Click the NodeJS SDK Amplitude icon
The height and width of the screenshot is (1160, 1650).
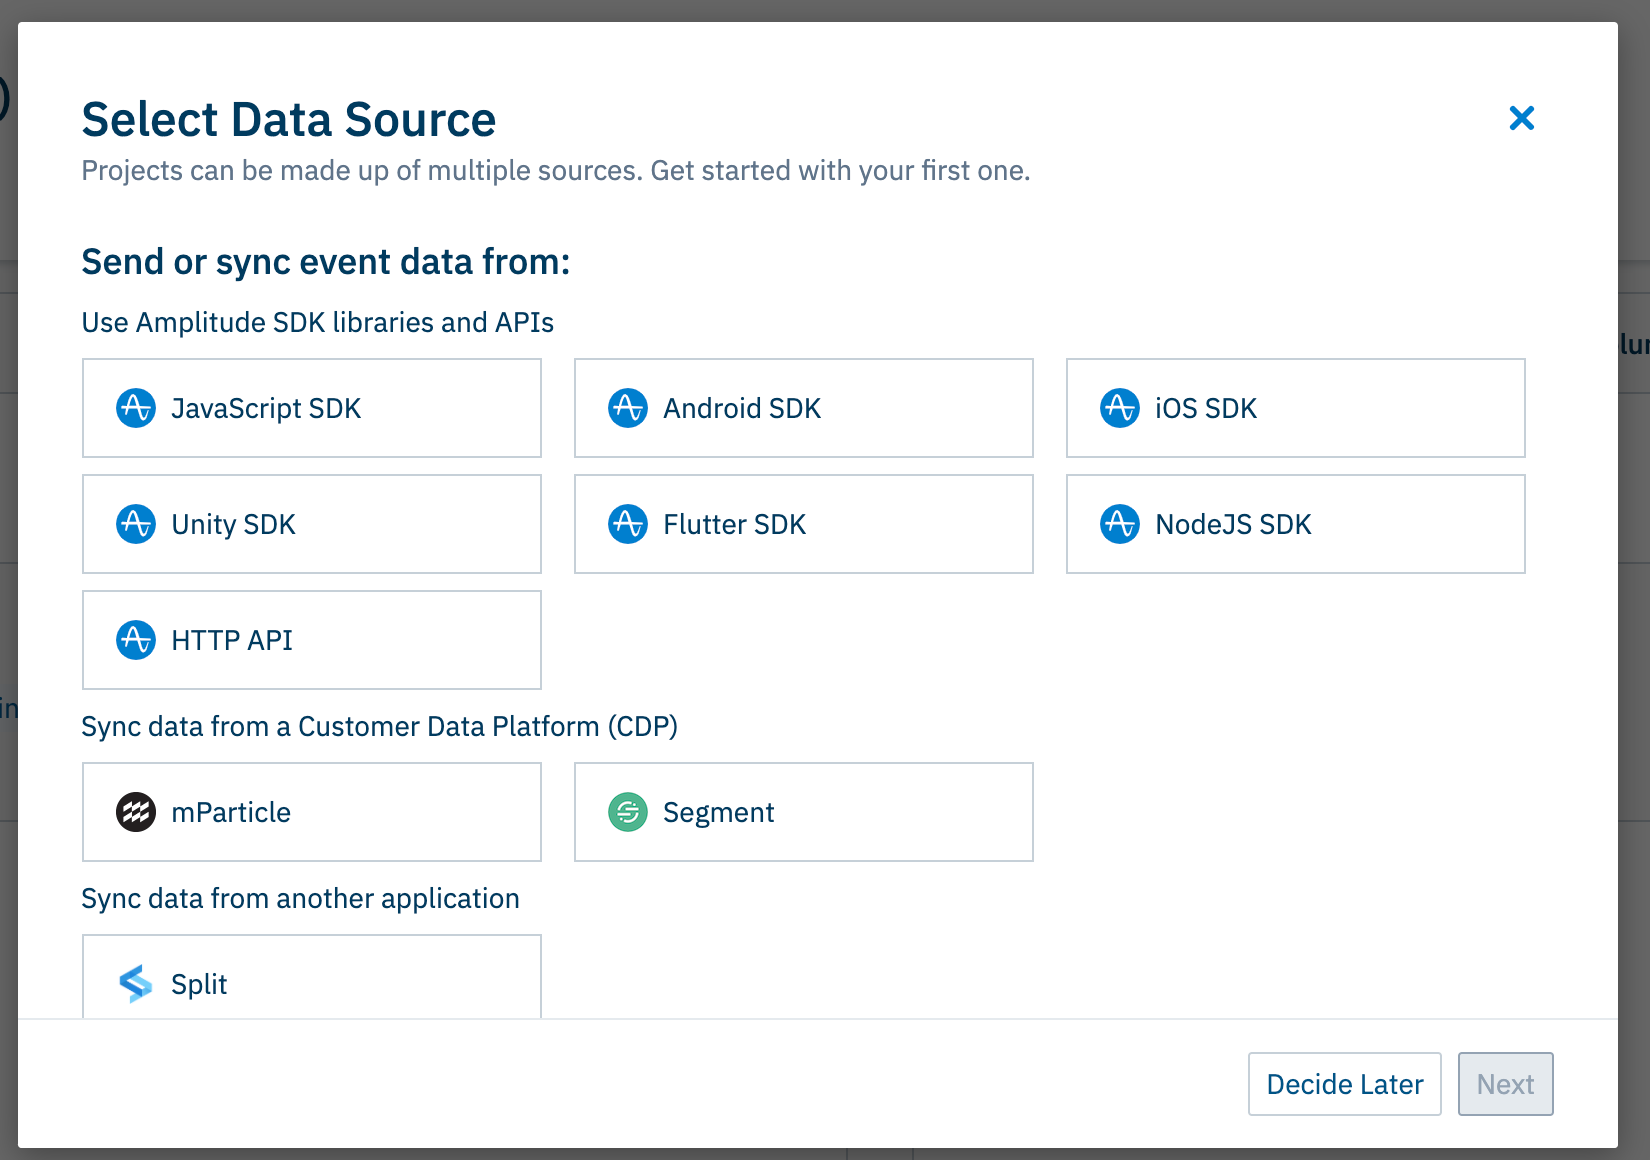pyautogui.click(x=1120, y=524)
